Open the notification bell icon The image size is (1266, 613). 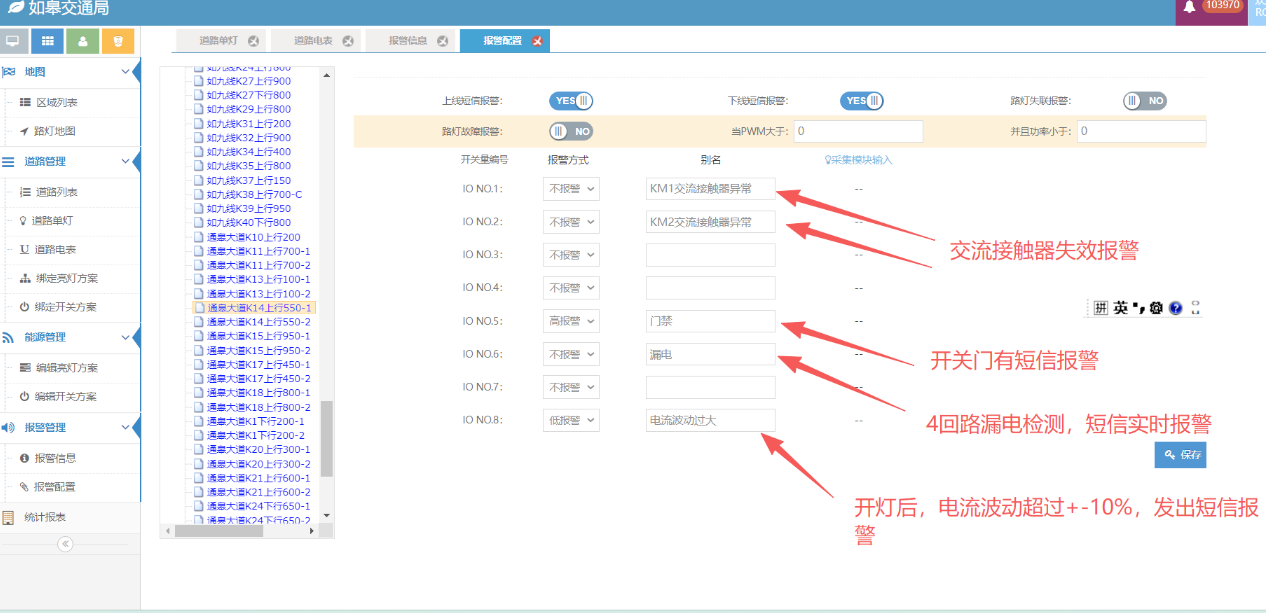coord(1189,8)
